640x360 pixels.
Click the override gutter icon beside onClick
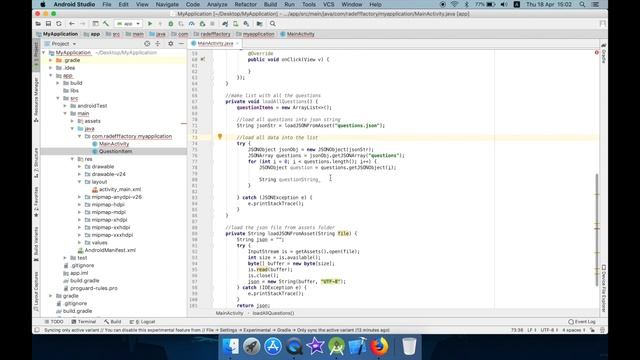pyautogui.click(x=203, y=59)
